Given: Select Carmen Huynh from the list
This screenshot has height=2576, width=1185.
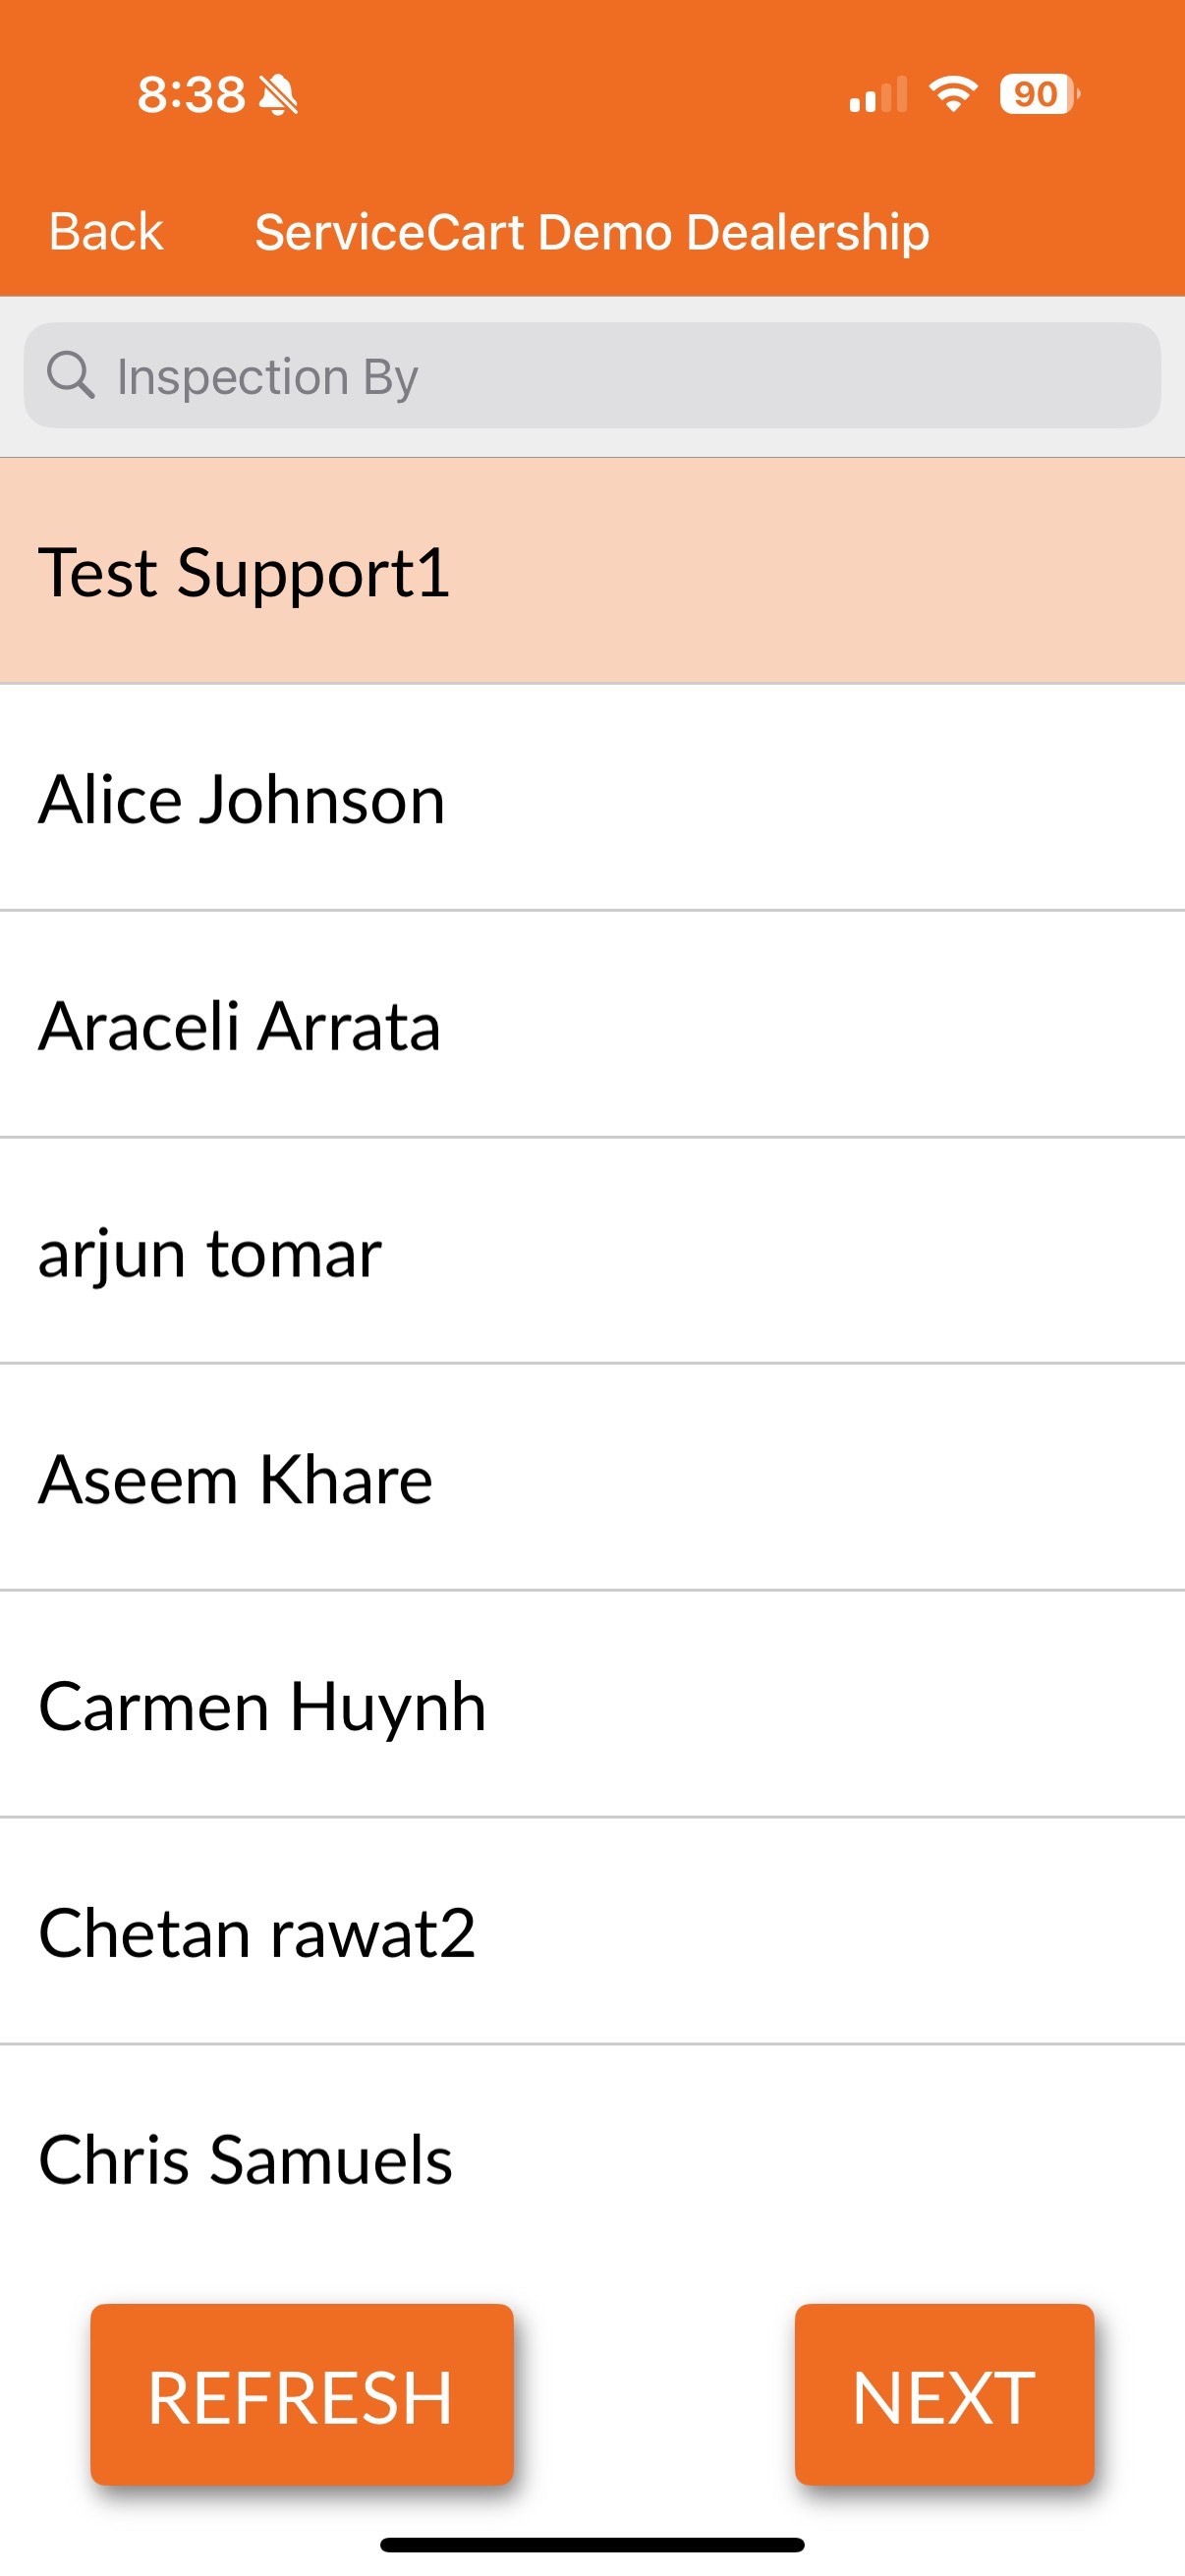Looking at the screenshot, I should [x=592, y=1705].
